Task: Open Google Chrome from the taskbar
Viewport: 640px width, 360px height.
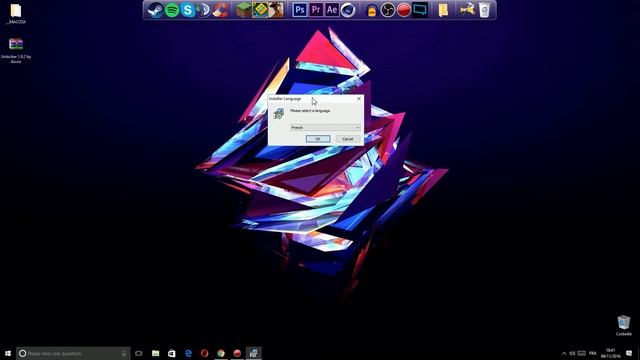Action: tap(221, 353)
